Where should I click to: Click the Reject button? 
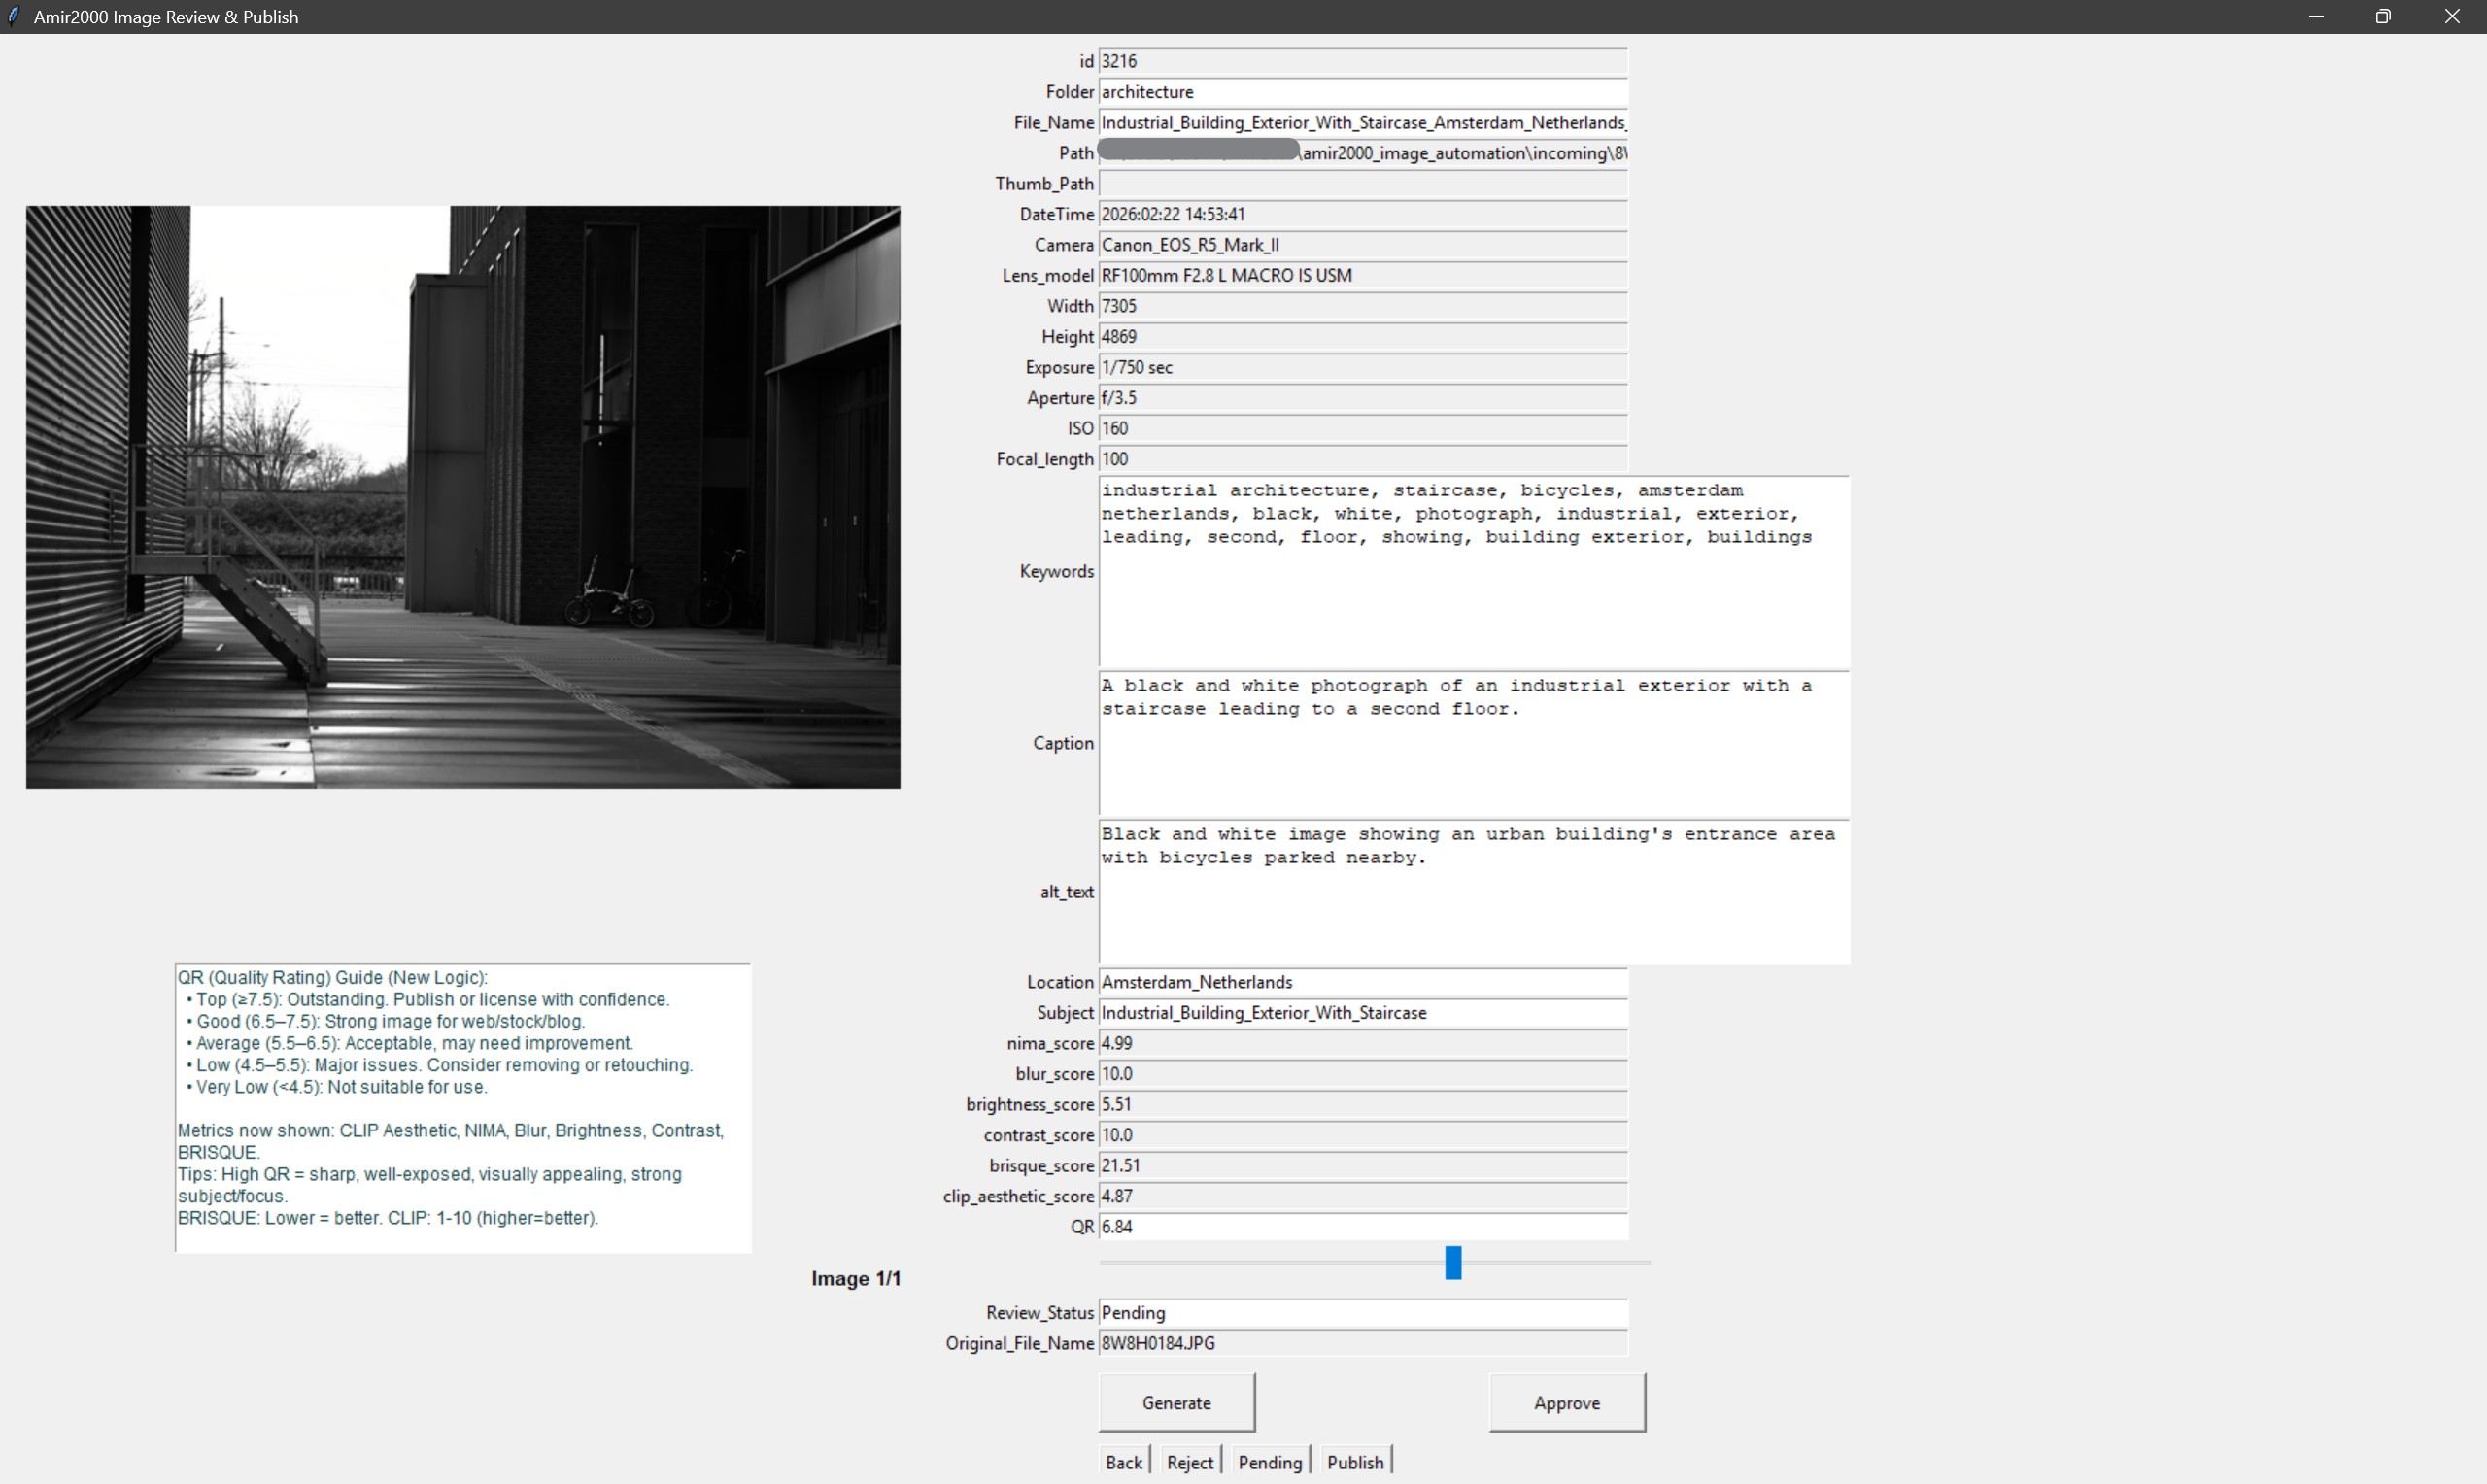point(1189,1460)
